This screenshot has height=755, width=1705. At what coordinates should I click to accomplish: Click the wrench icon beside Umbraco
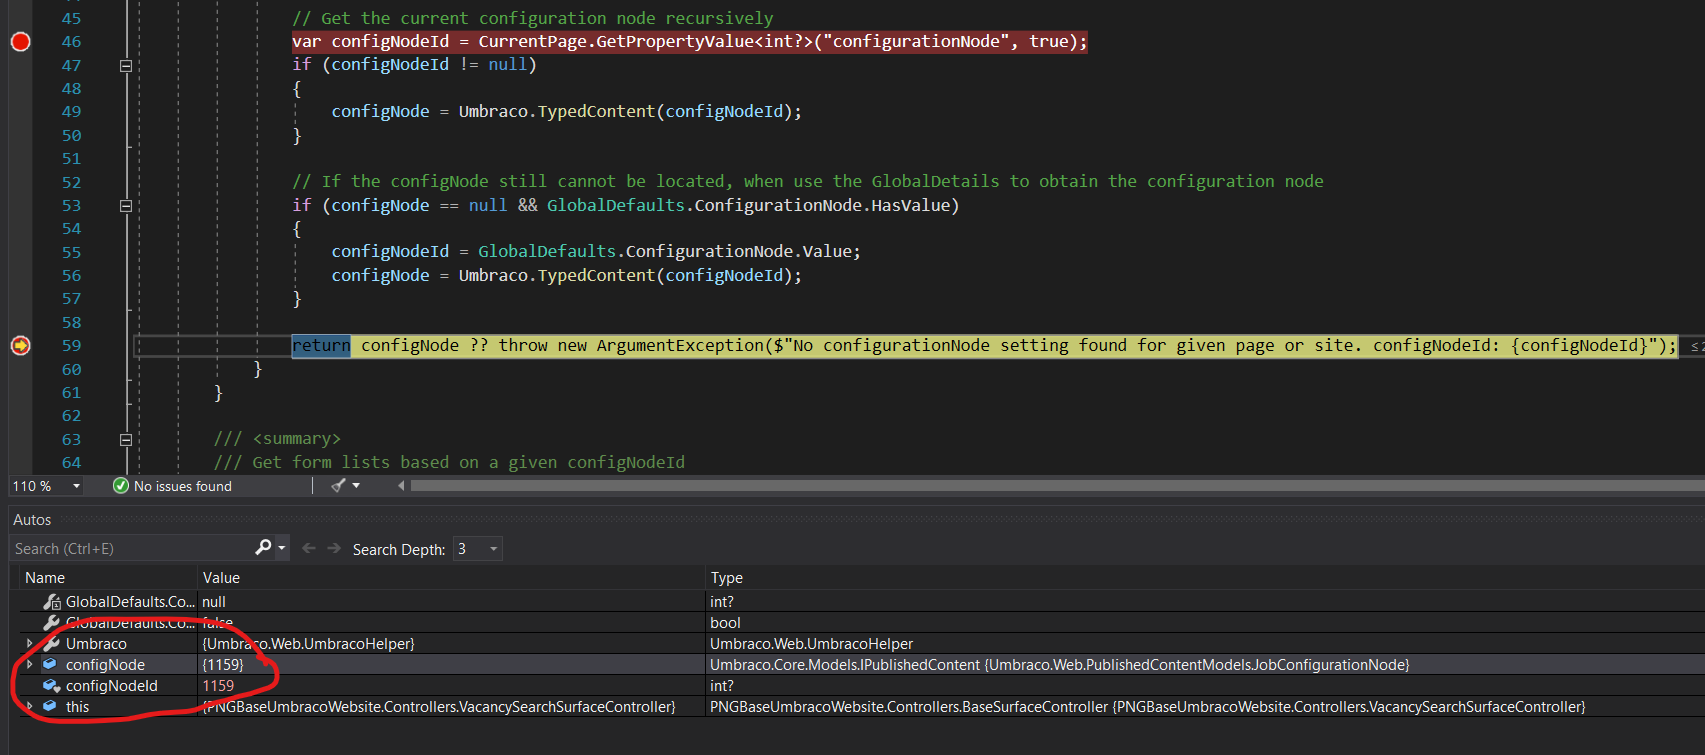52,644
